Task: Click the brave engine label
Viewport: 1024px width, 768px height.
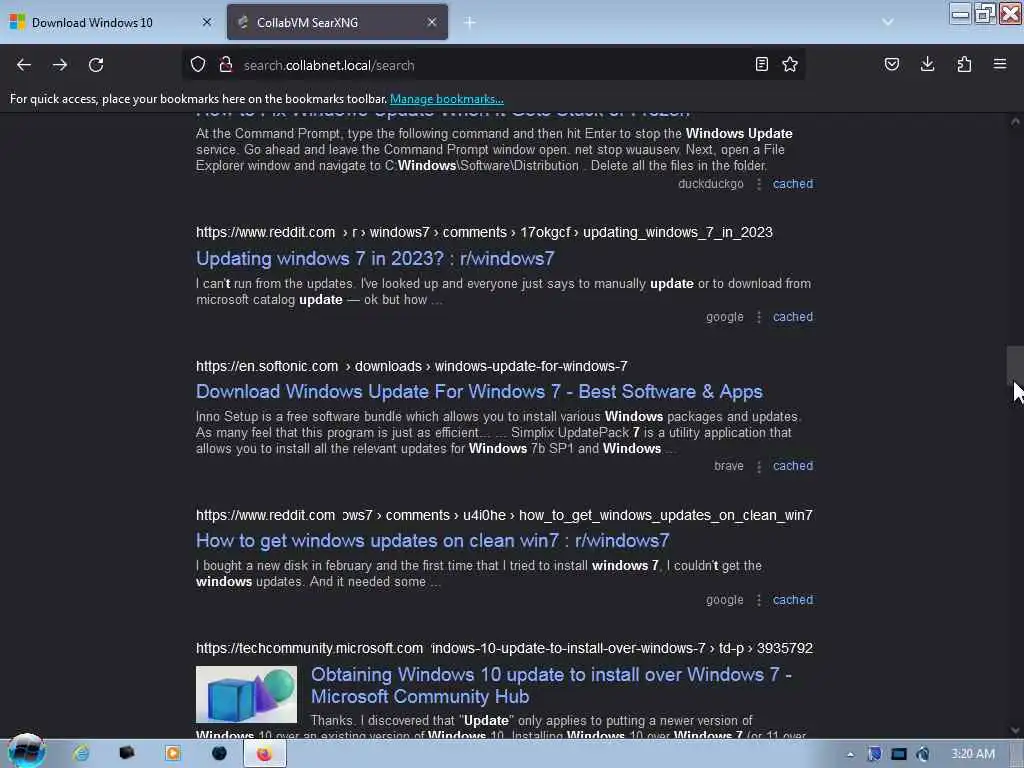Action: [x=729, y=466]
